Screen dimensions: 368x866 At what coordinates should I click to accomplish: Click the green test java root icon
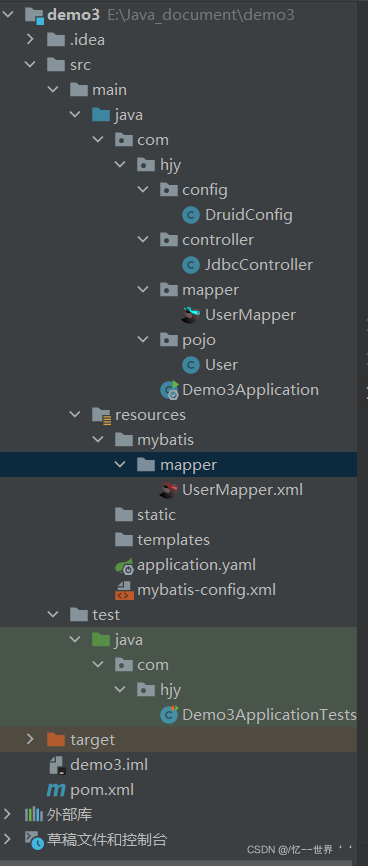(101, 640)
